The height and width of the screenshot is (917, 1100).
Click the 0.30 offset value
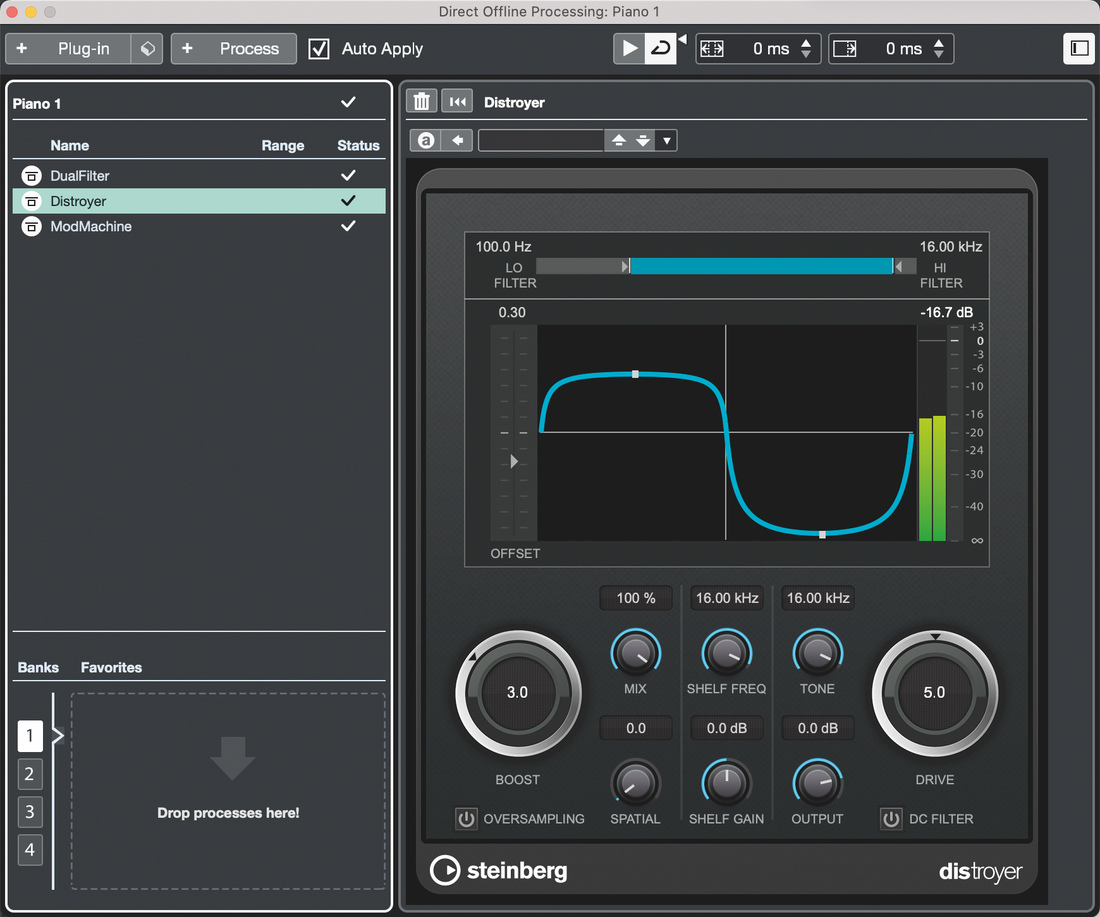click(511, 312)
